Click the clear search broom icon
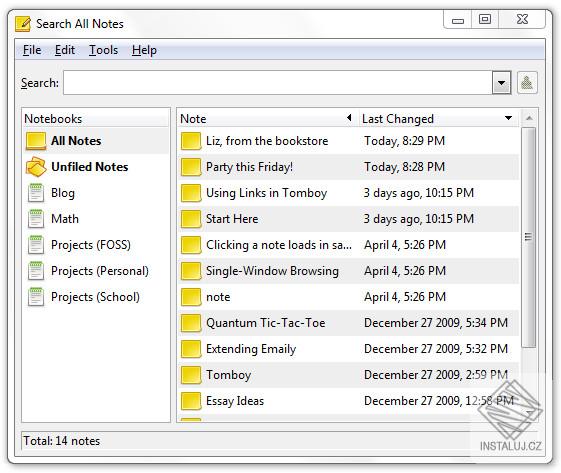 click(527, 83)
